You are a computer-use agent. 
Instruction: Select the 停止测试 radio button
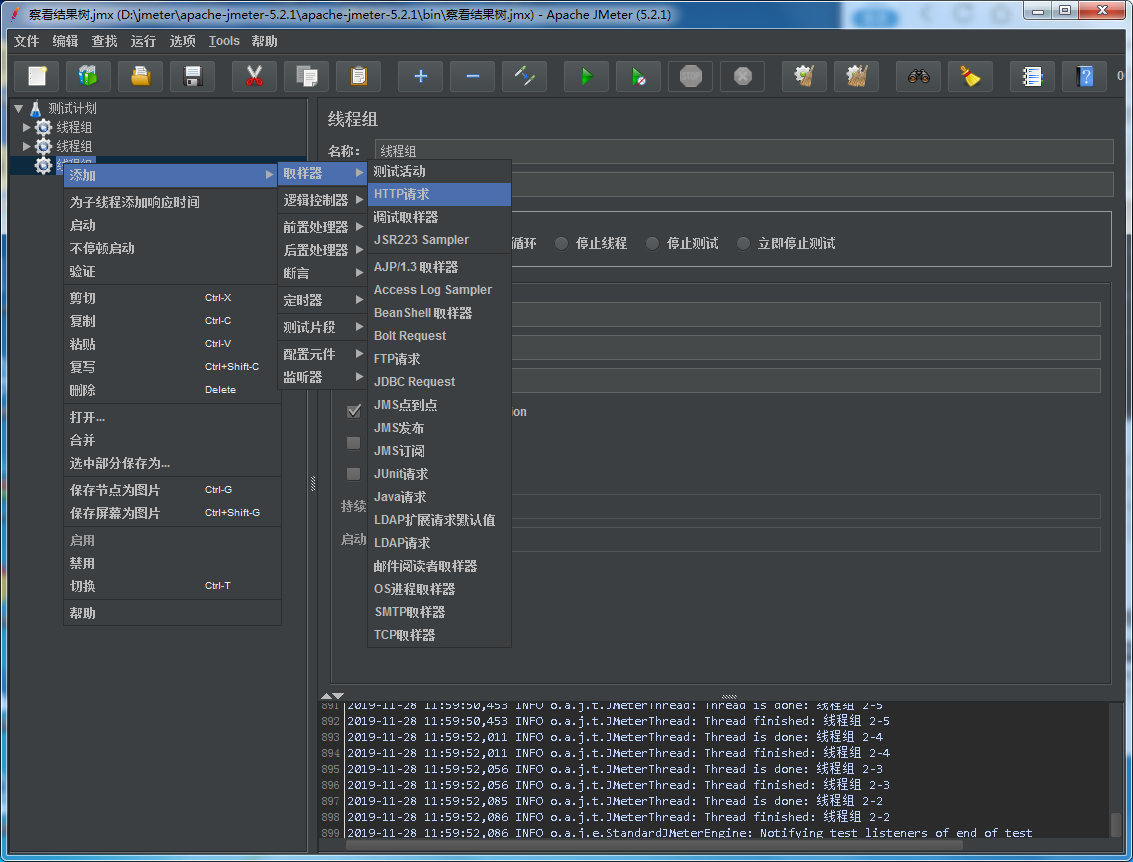(x=652, y=243)
